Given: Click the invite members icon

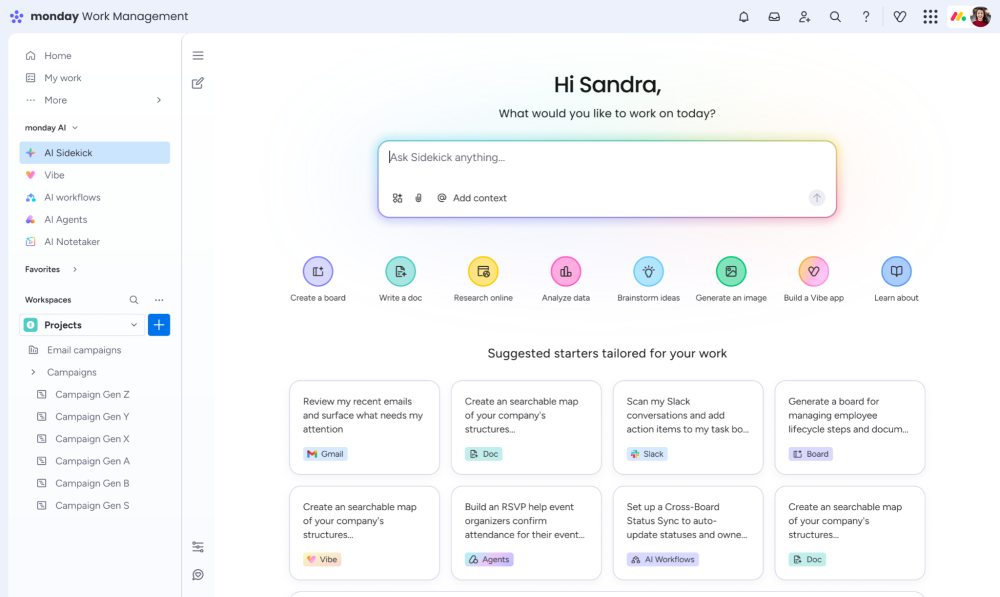Looking at the screenshot, I should pos(804,17).
